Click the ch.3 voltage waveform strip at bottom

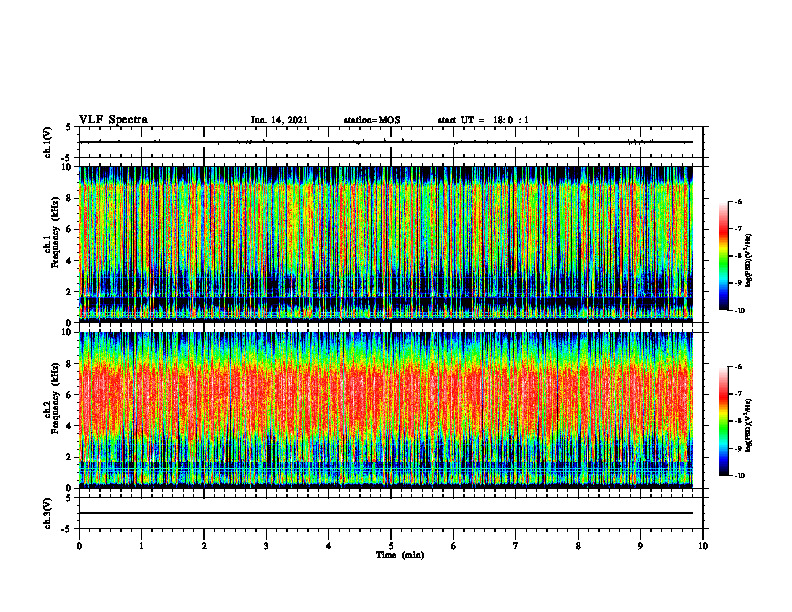(x=391, y=513)
